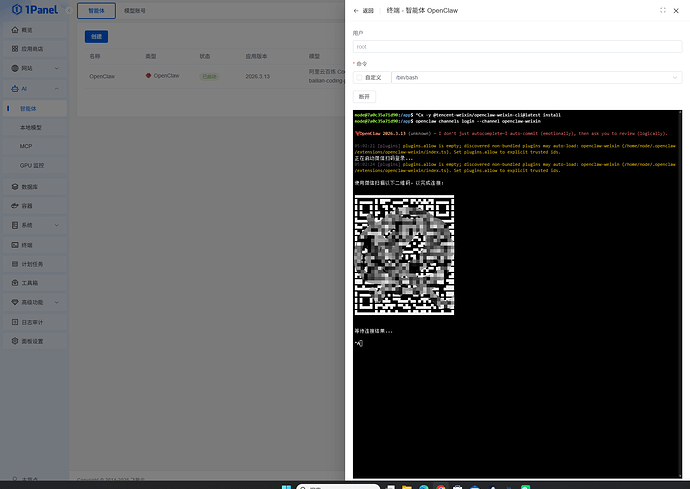Viewport: 690px width, 489px height.
Task: Open 概览 overview from the sidebar
Action: (x=27, y=30)
